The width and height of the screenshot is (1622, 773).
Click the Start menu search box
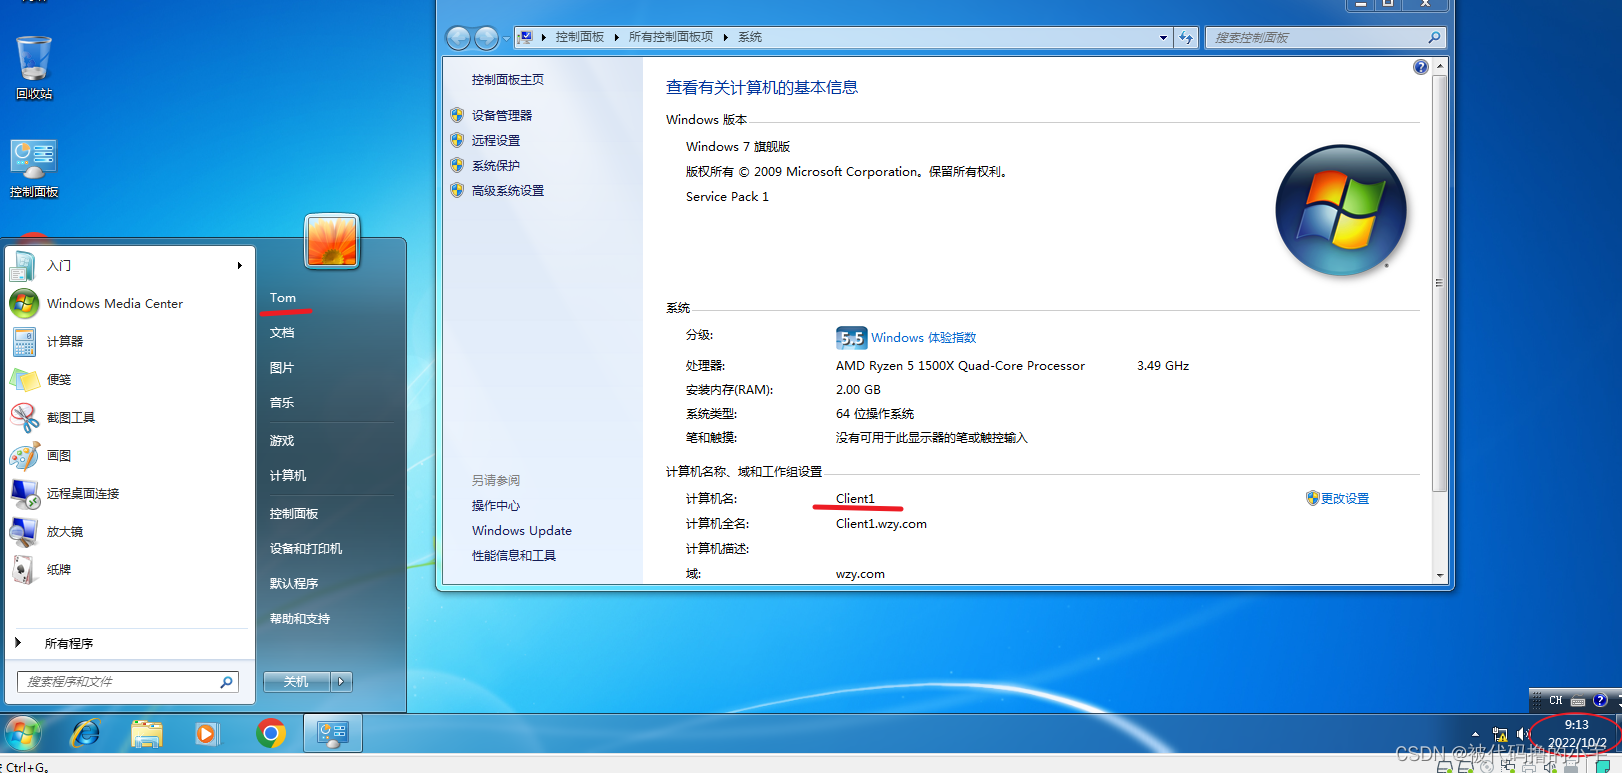(x=128, y=681)
